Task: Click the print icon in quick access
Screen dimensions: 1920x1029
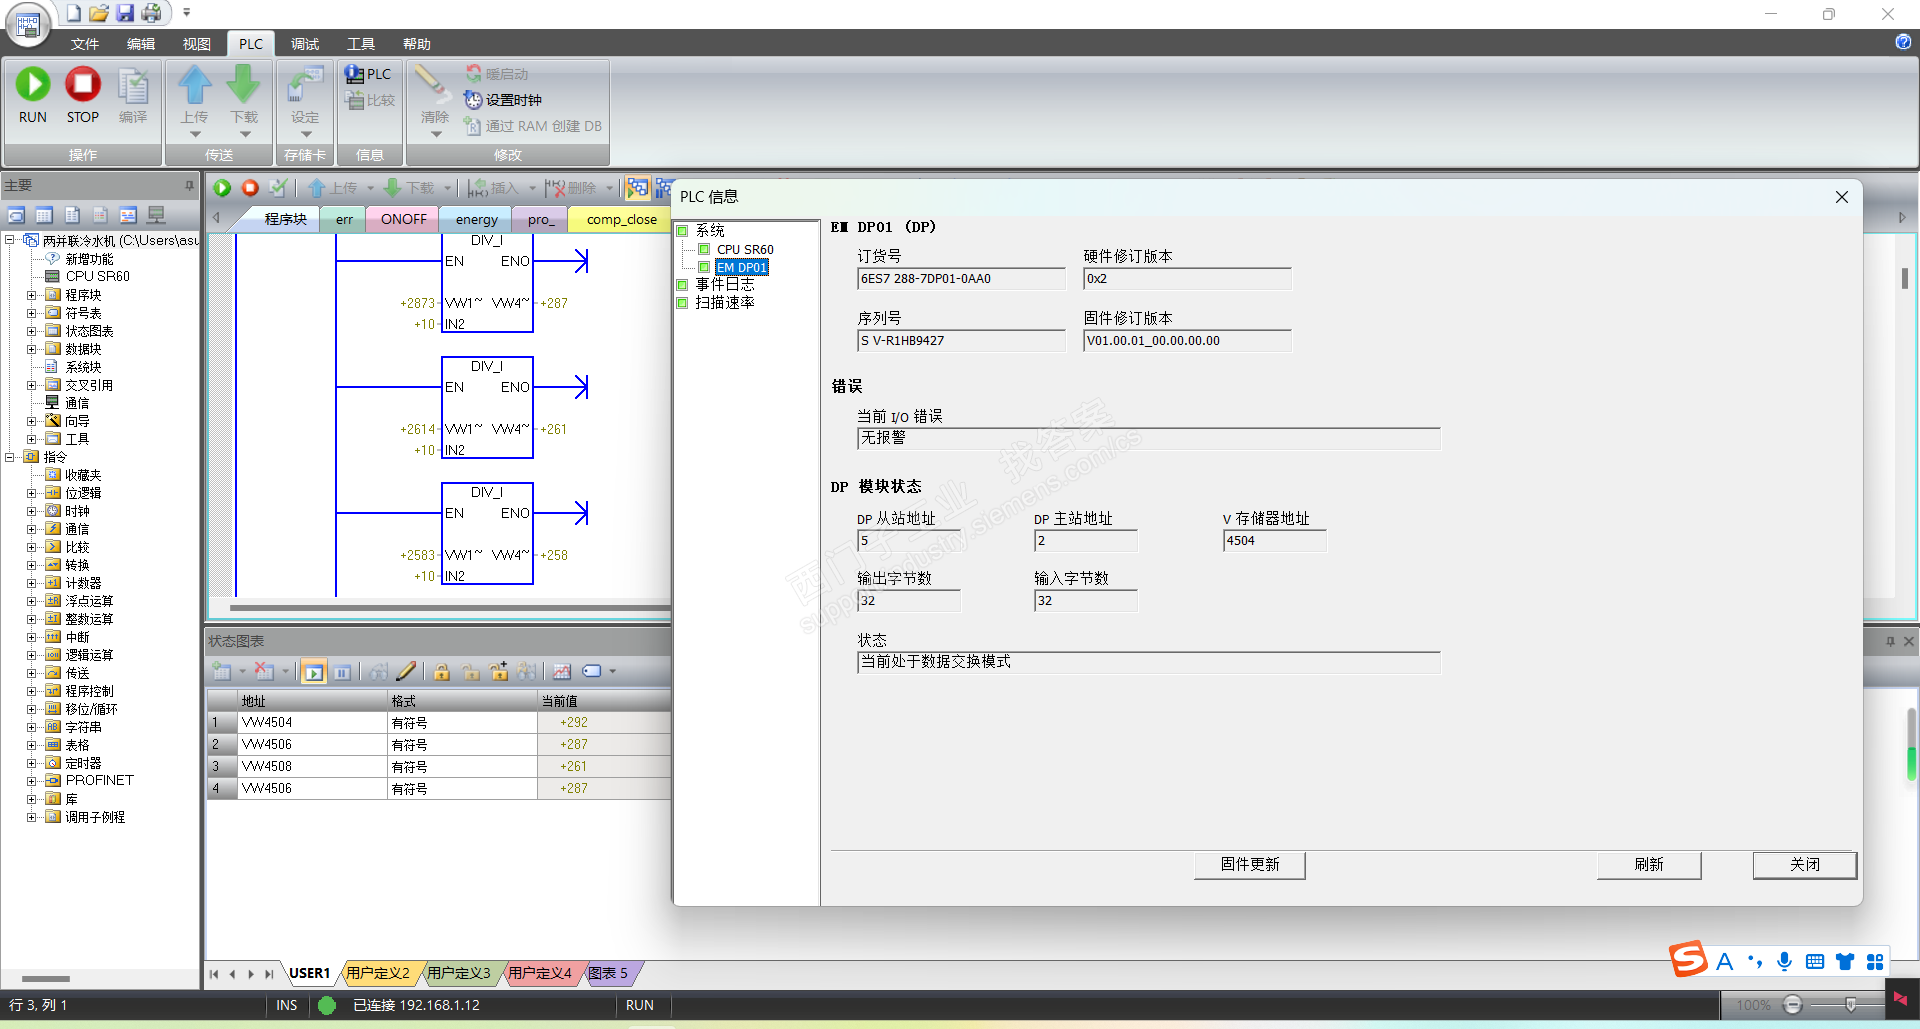Action: pyautogui.click(x=151, y=13)
